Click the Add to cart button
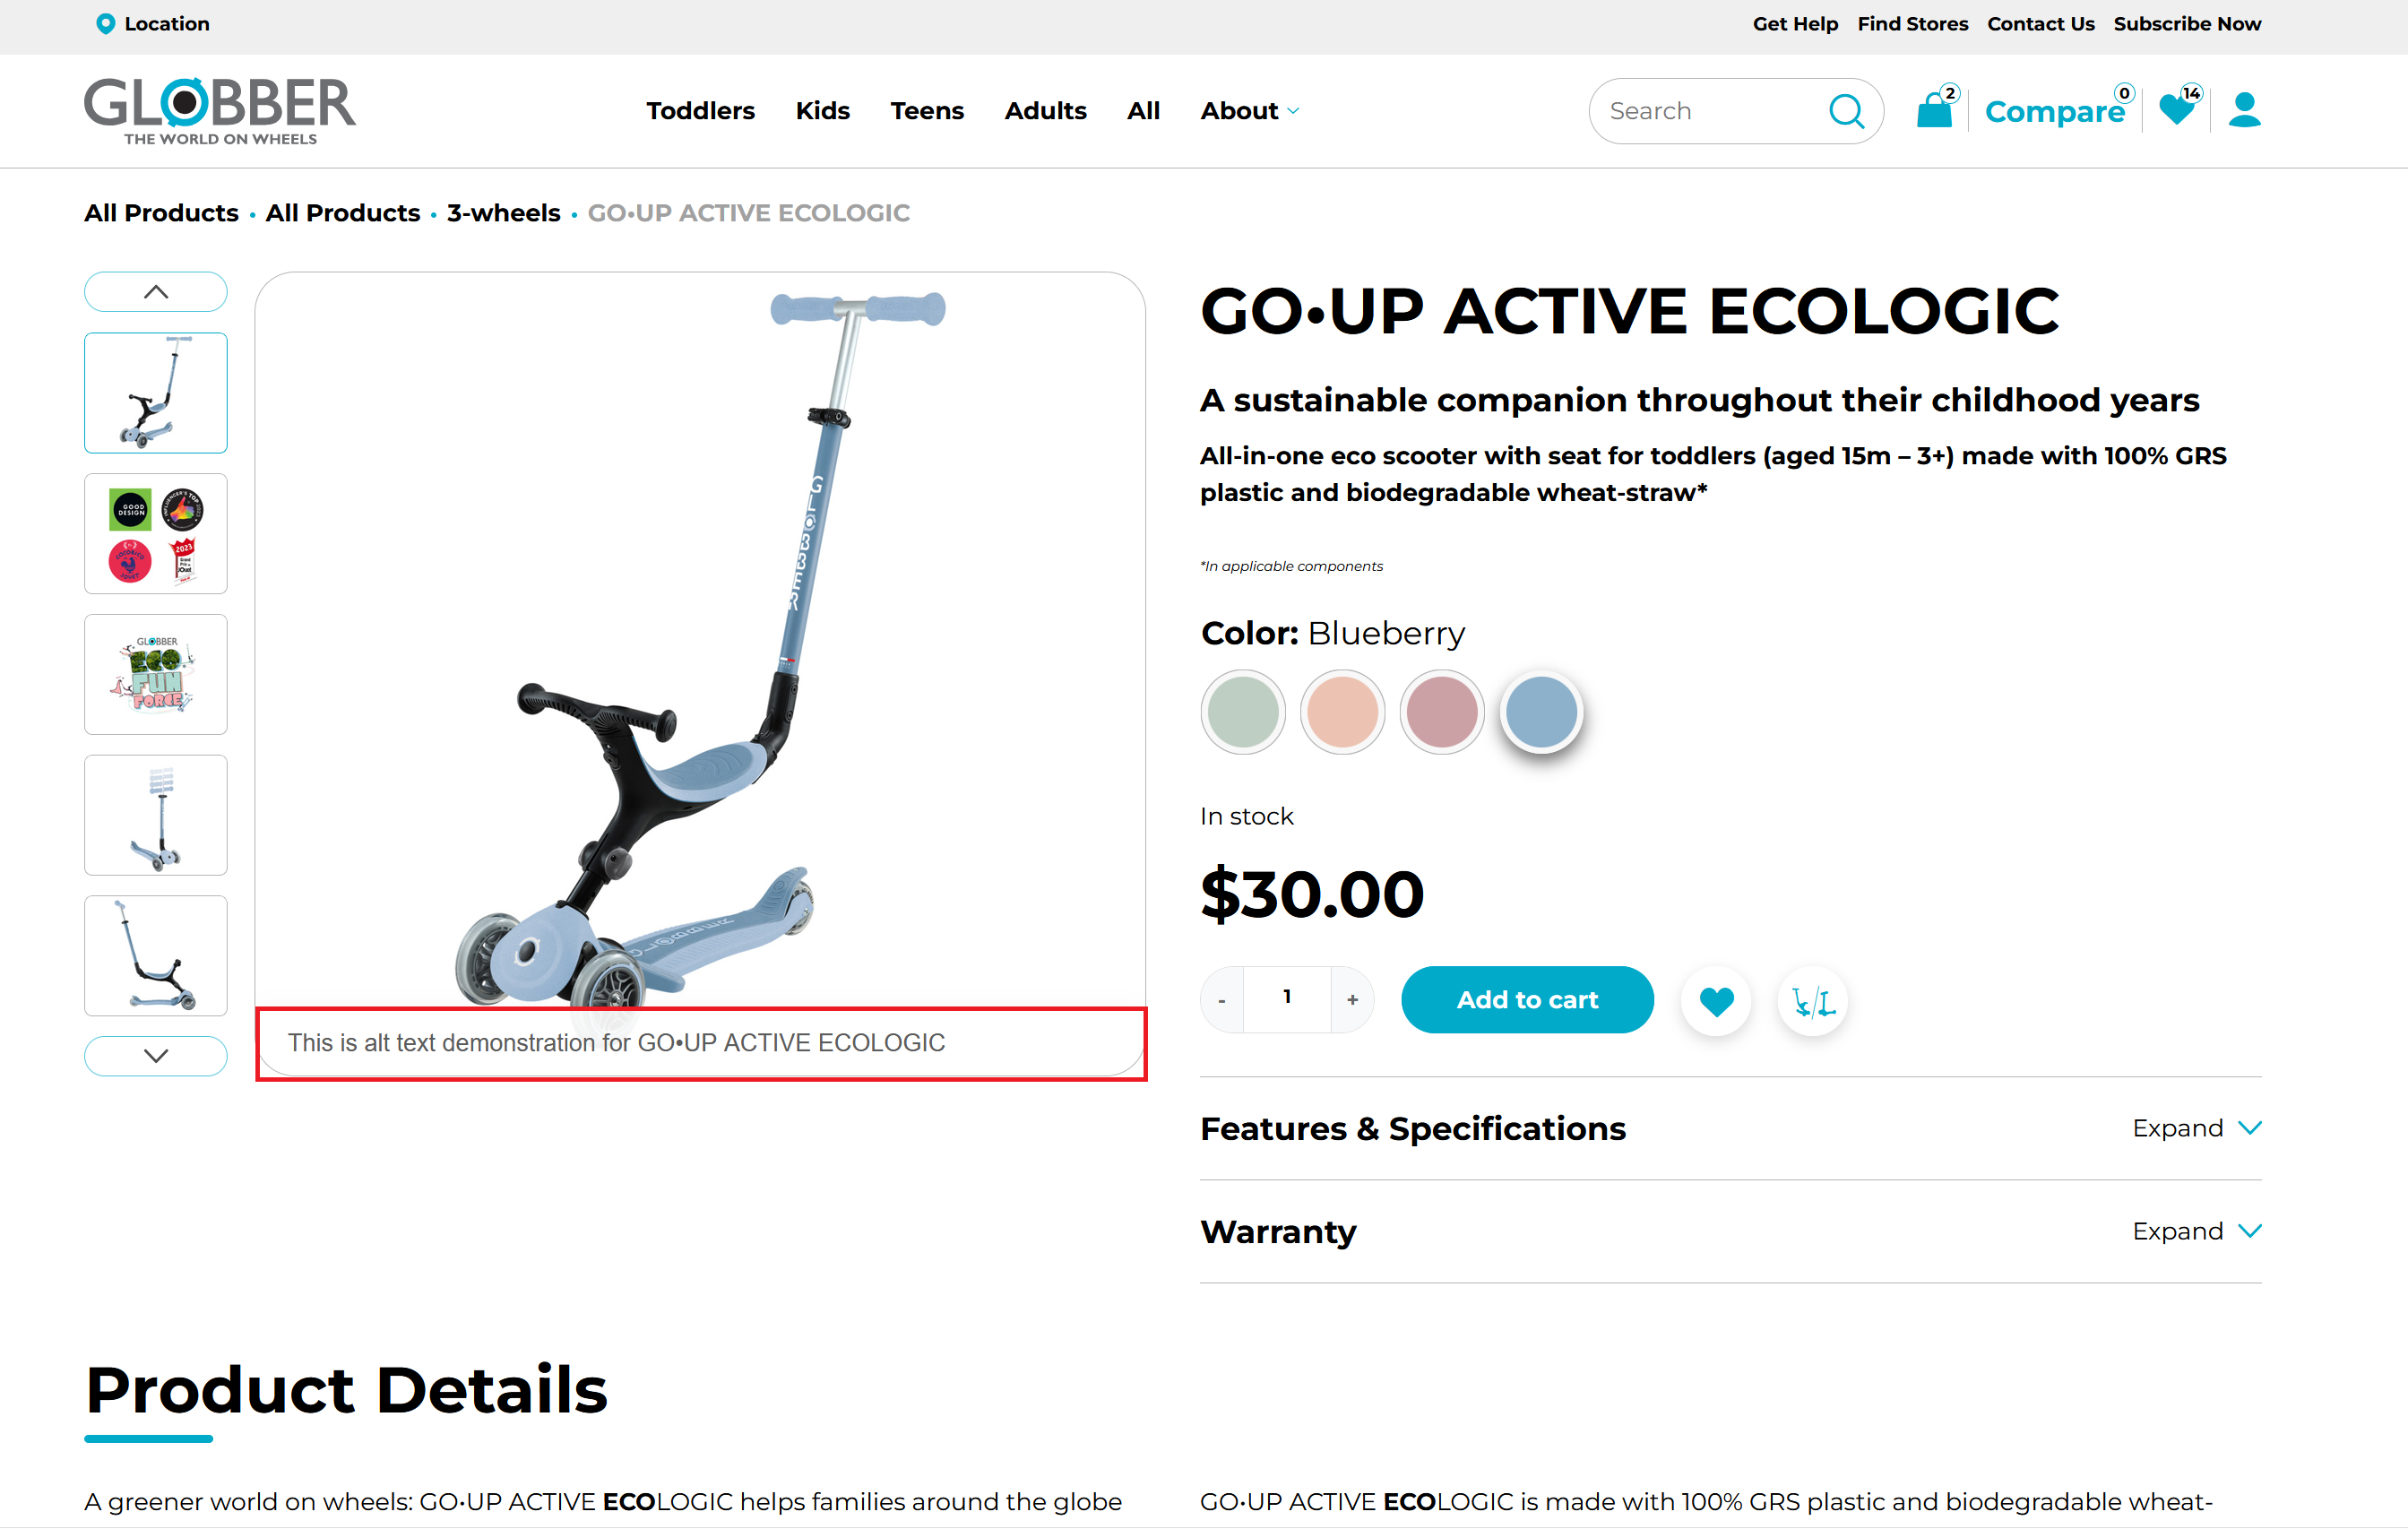Image resolution: width=2408 pixels, height=1529 pixels. pyautogui.click(x=1527, y=1000)
